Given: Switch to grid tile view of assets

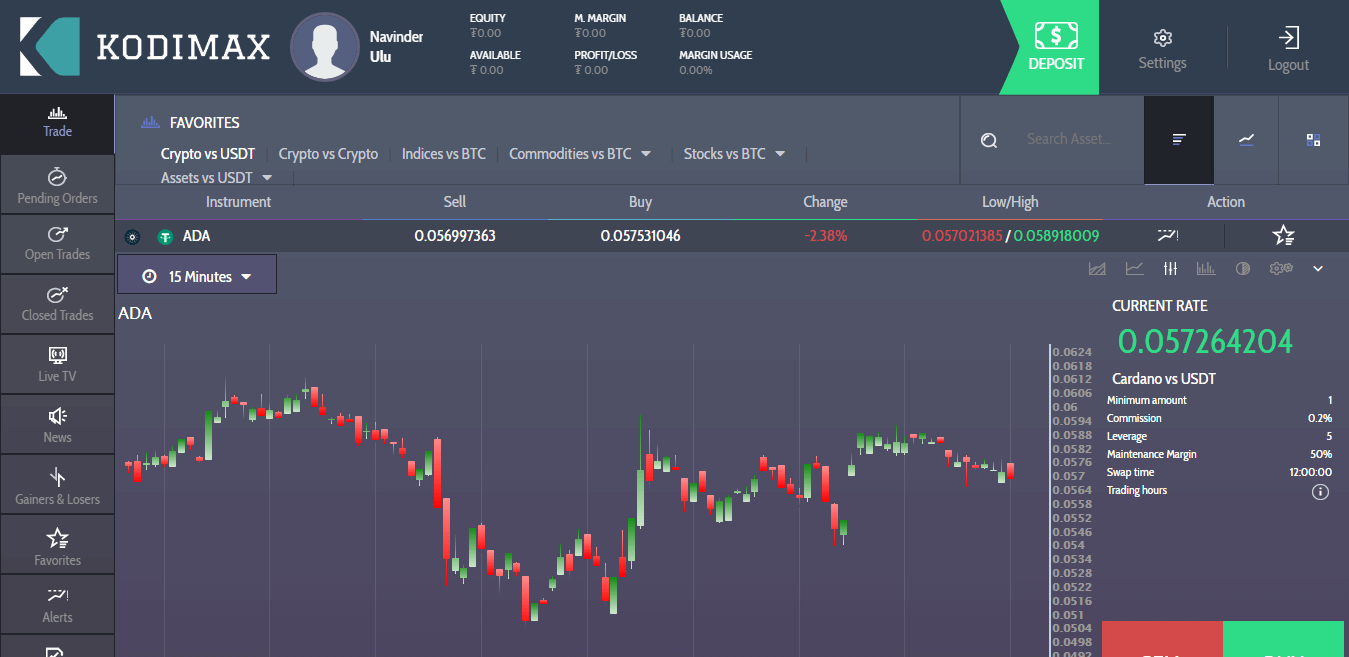Looking at the screenshot, I should 1313,140.
